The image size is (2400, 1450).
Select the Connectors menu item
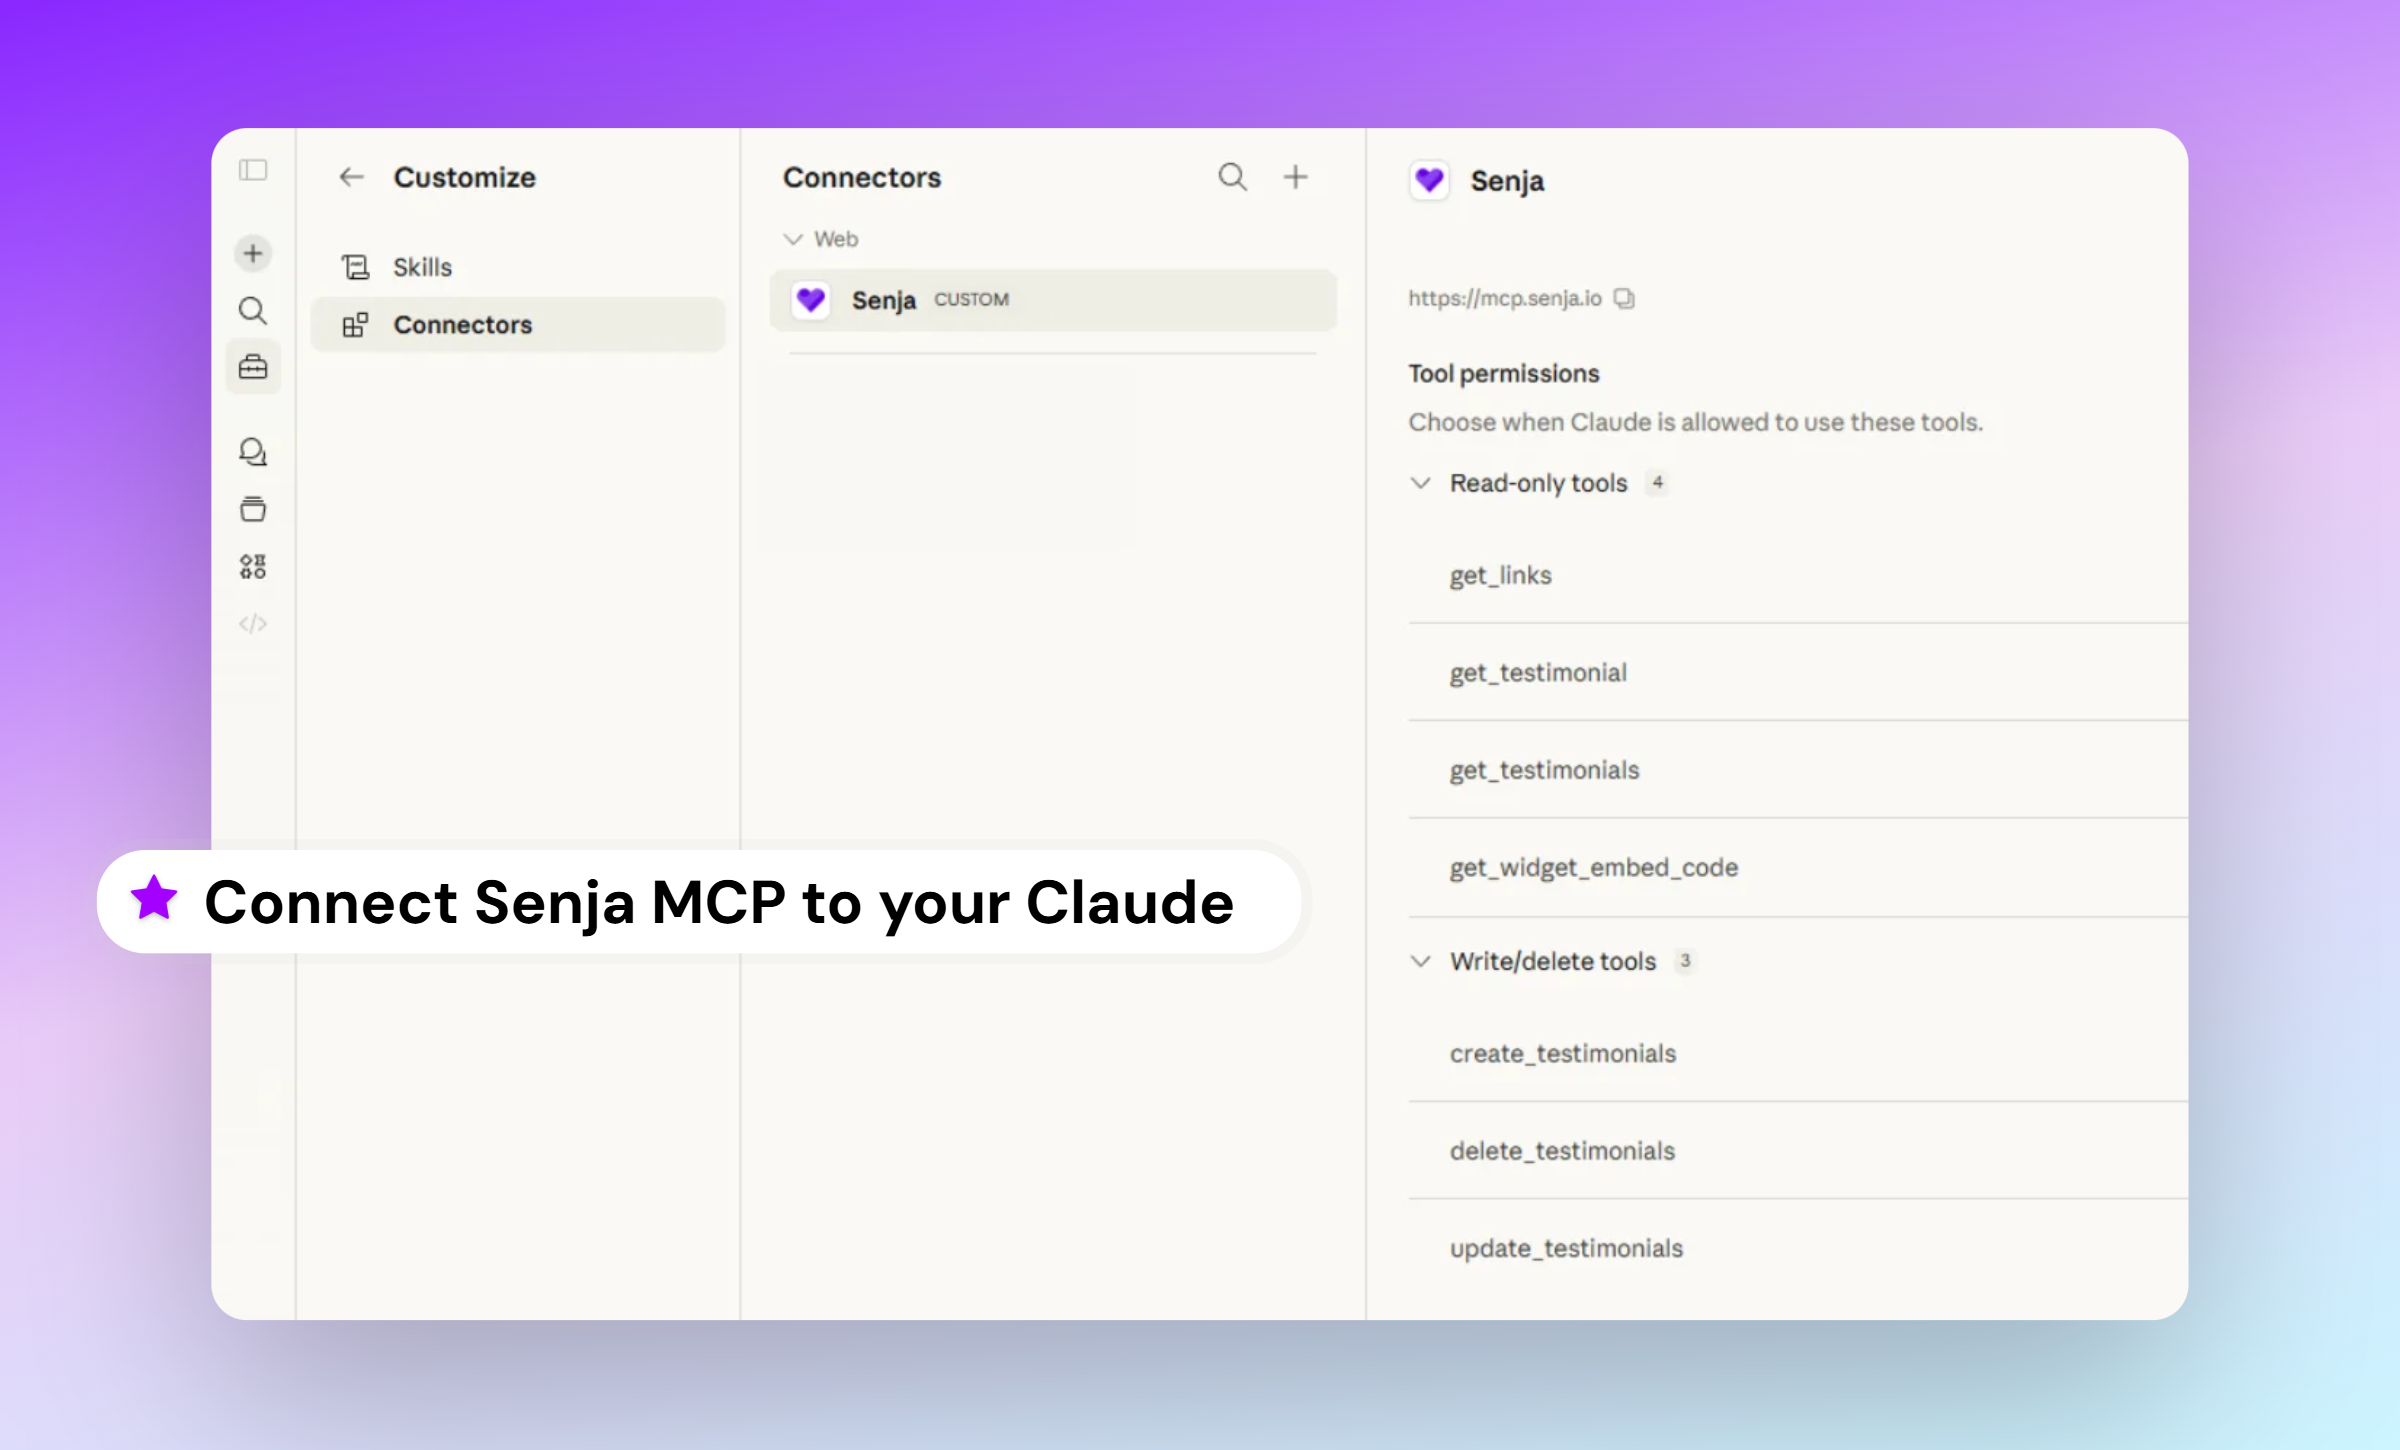pyautogui.click(x=462, y=325)
